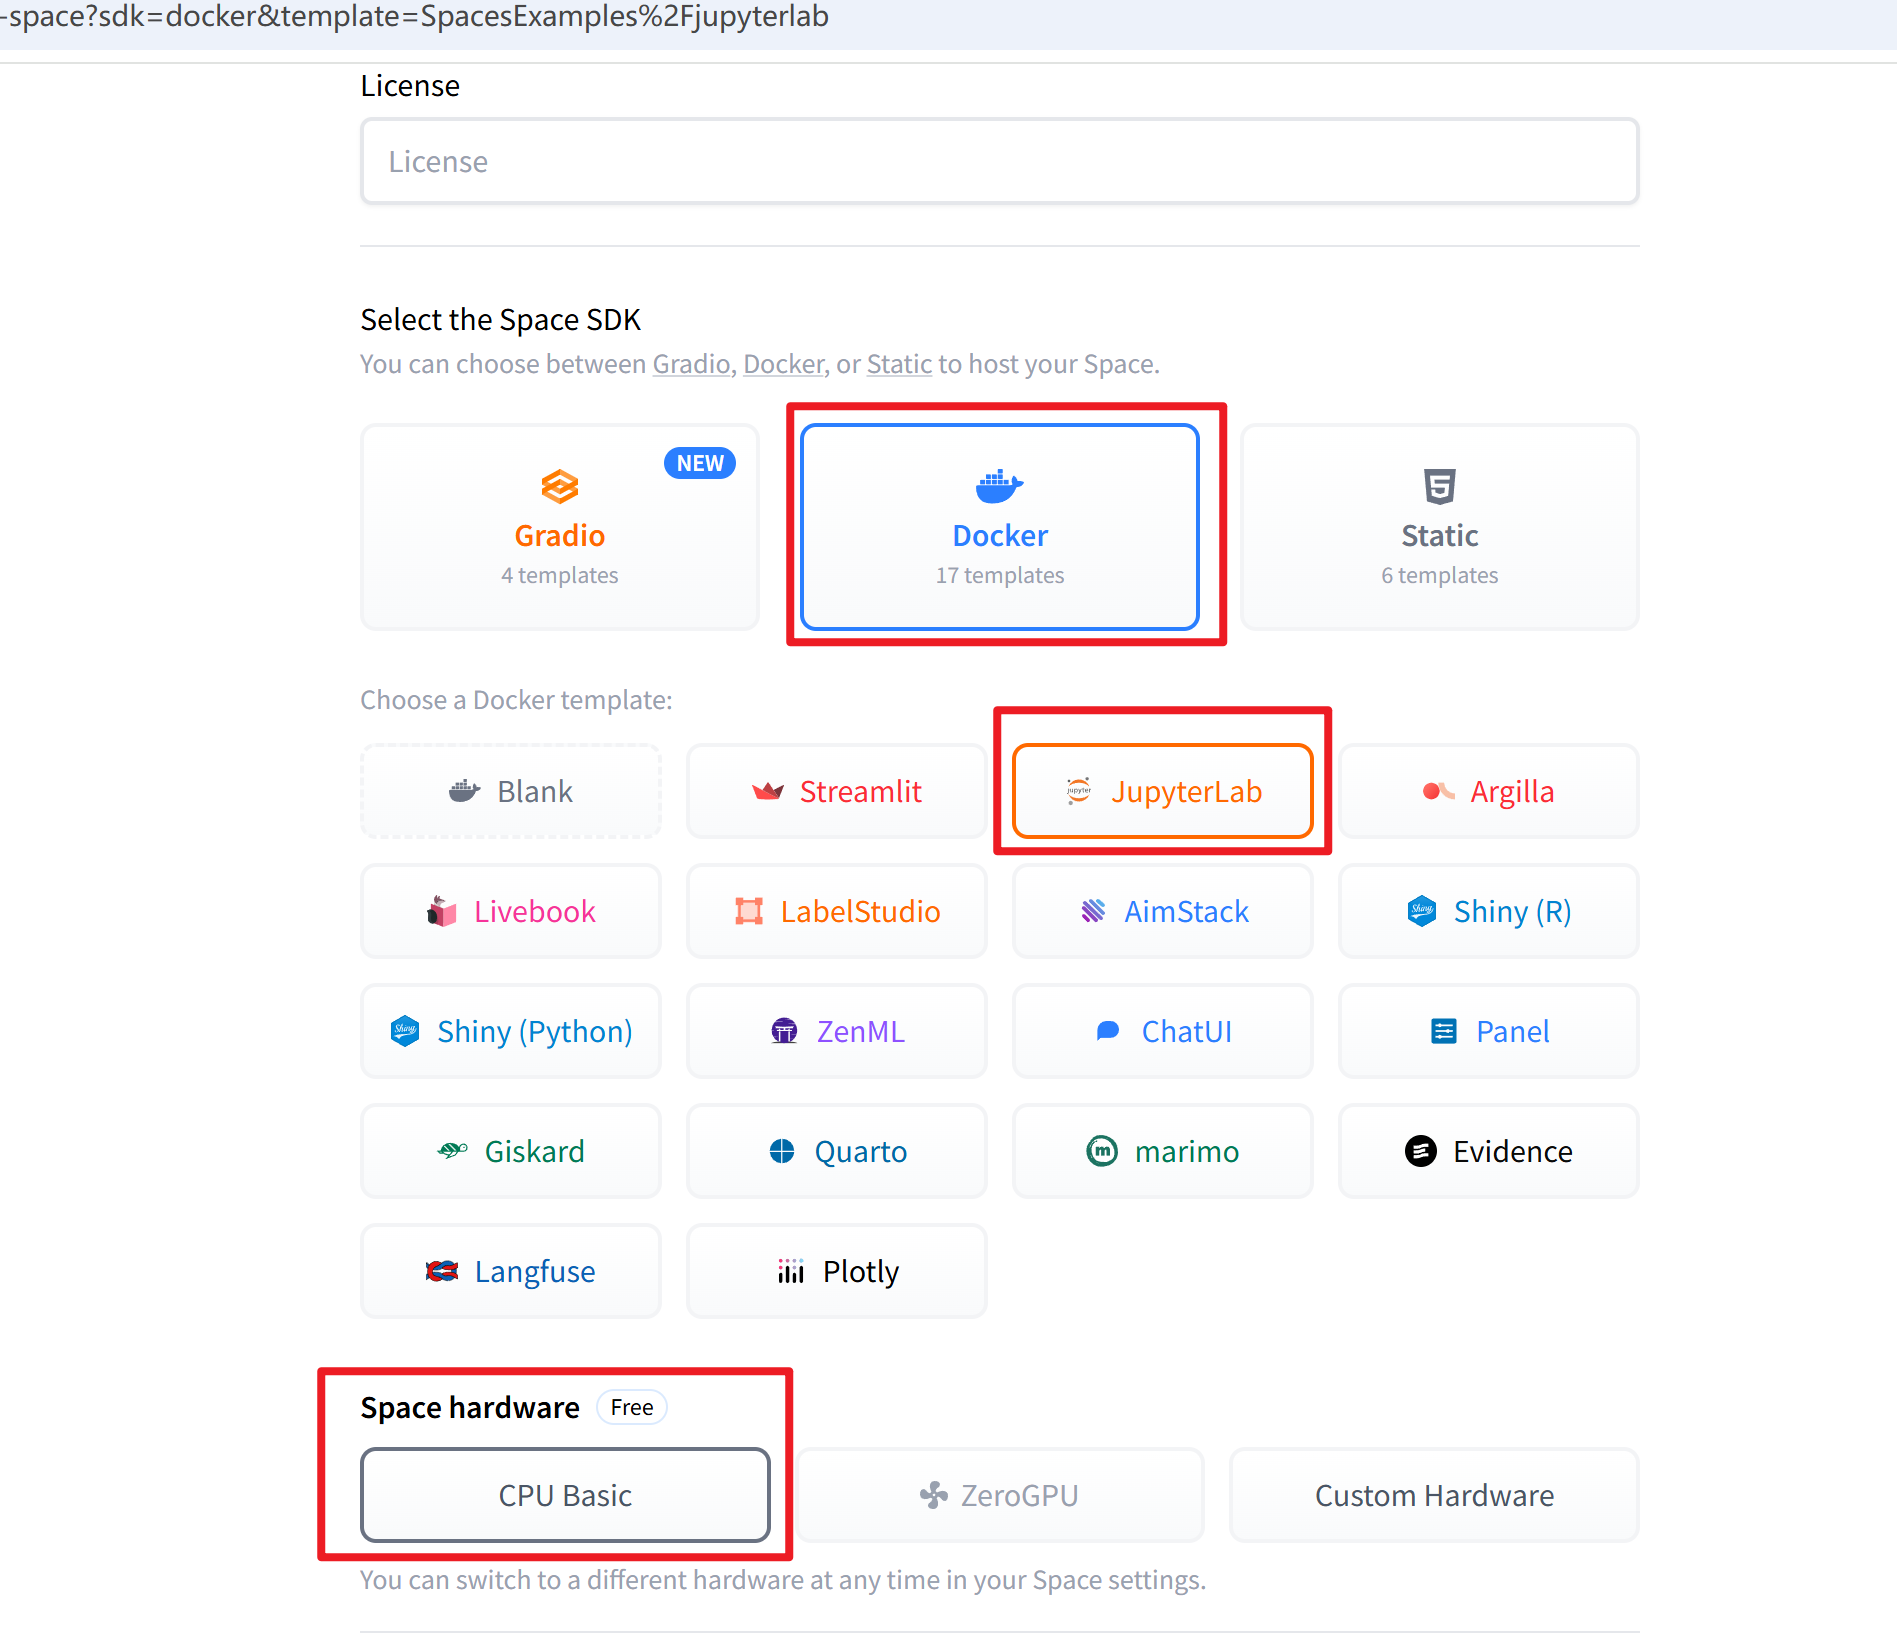Select ZeroGPU hardware option

tap(1000, 1495)
